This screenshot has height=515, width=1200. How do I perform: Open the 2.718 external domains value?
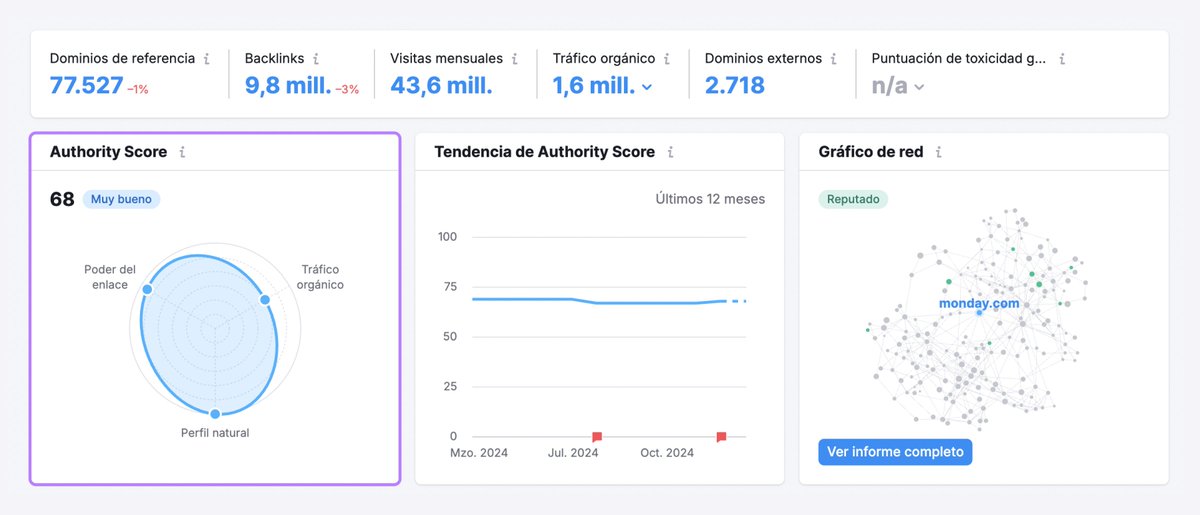734,85
